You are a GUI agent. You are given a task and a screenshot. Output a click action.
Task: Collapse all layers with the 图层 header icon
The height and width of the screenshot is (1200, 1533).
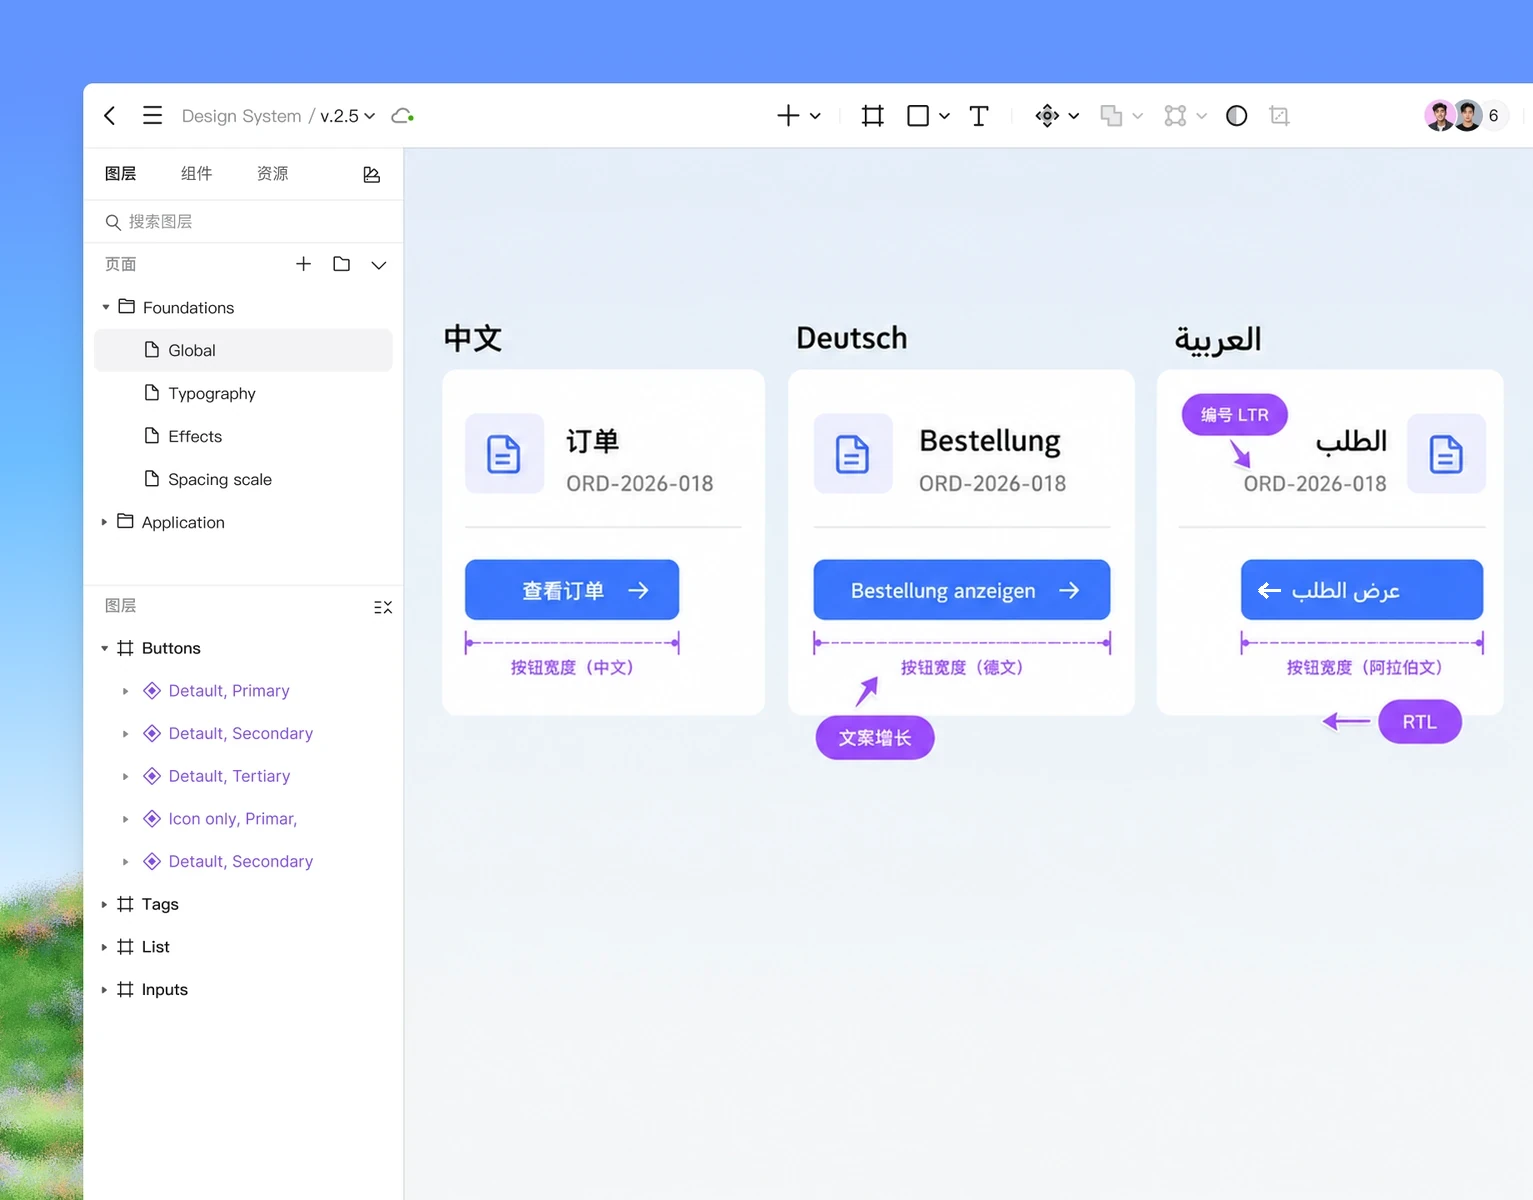pyautogui.click(x=383, y=607)
